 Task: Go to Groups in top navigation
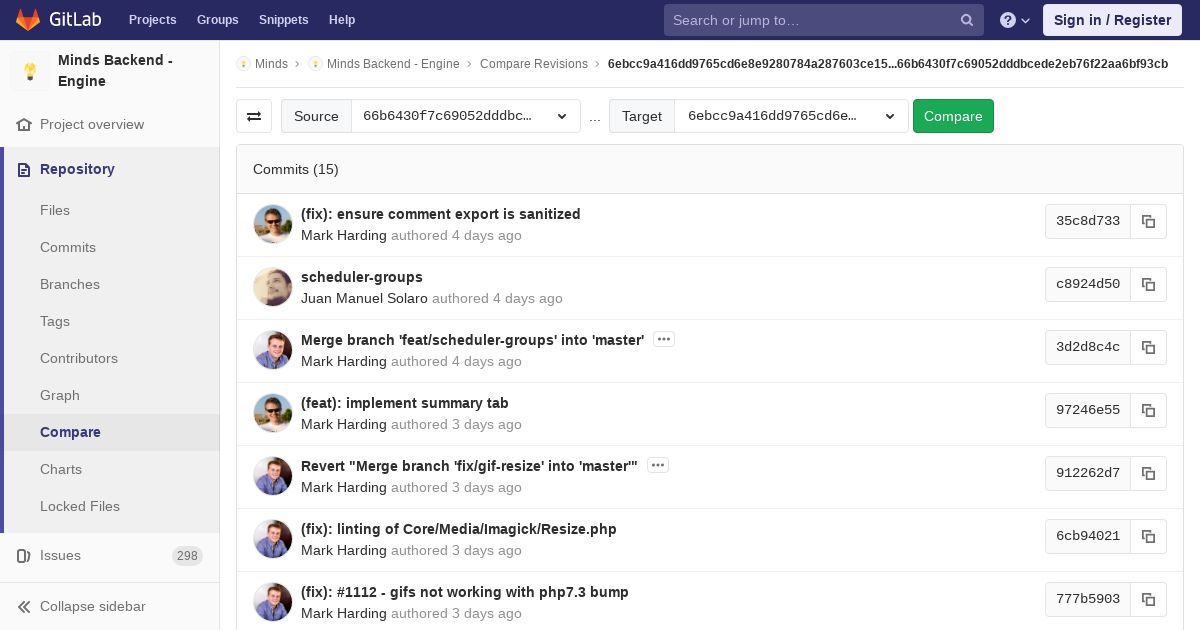coord(217,20)
